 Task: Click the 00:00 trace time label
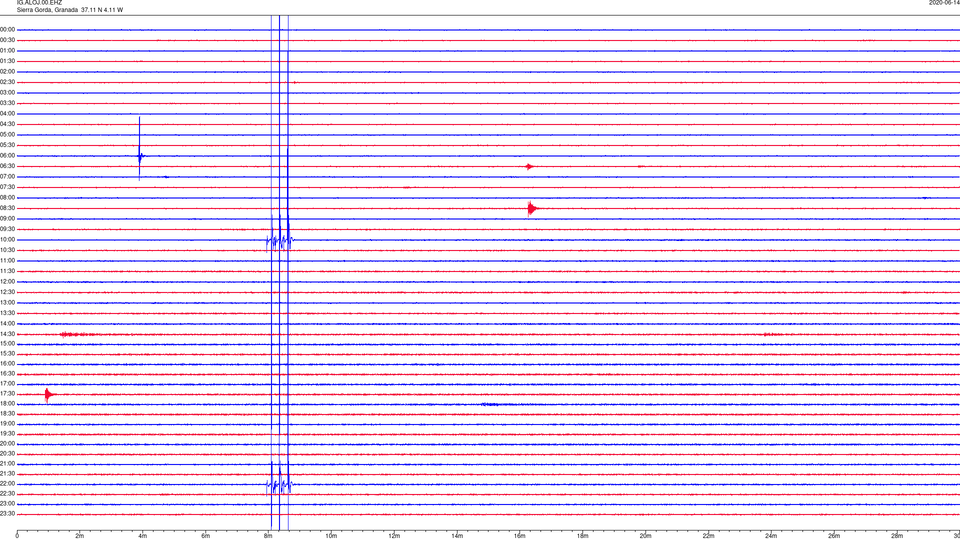[x=7, y=29]
